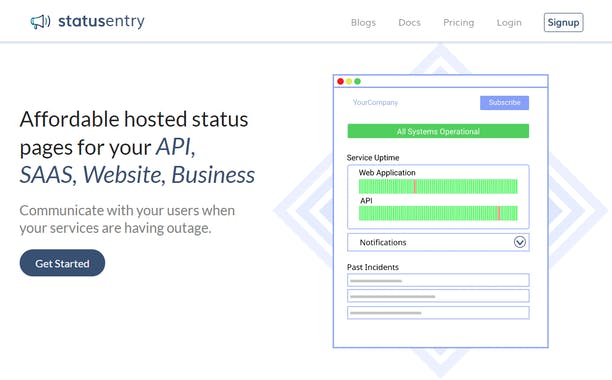
Task: Click the All Systems Operational green banner
Action: coord(438,131)
